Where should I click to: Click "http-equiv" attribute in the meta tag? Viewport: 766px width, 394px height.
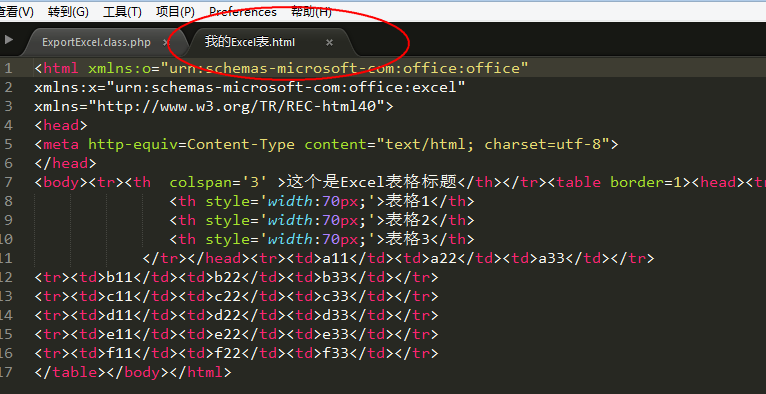133,145
